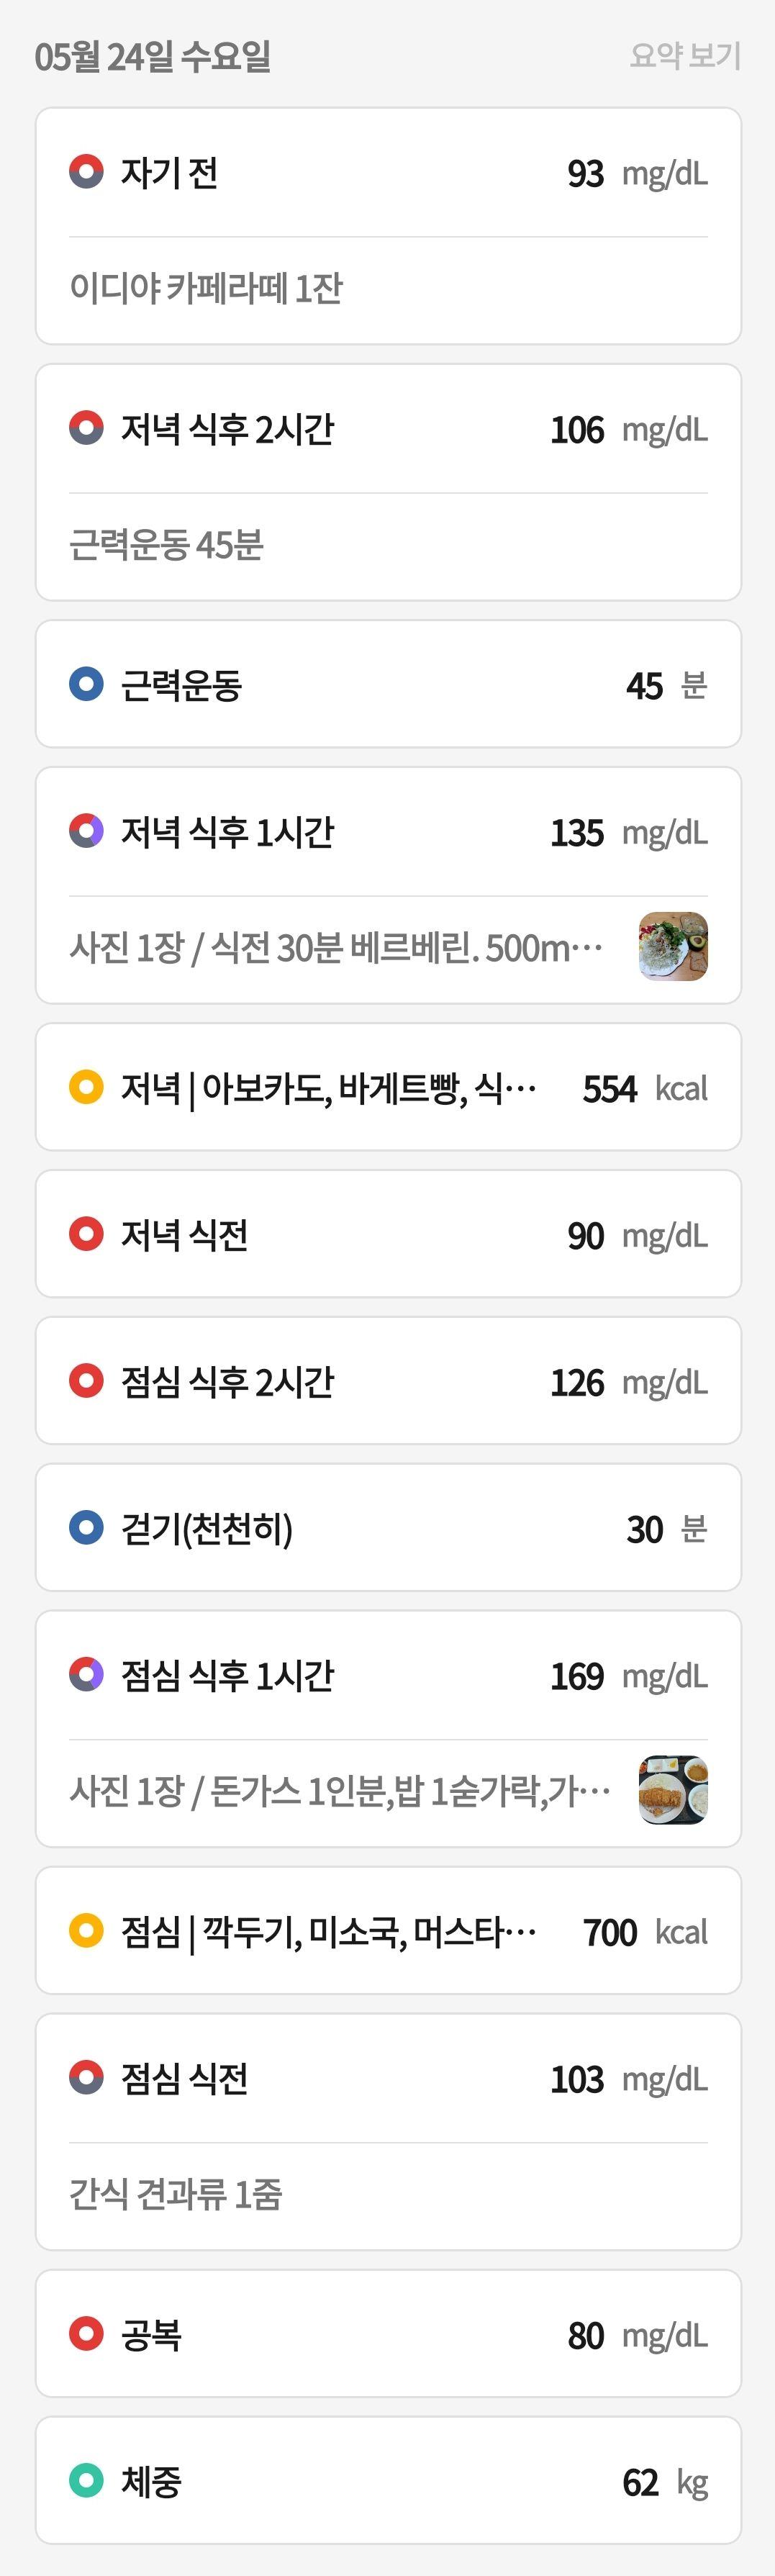Click the green ring icon beside 체중
Viewport: 775px width, 2576px height.
(x=86, y=2480)
